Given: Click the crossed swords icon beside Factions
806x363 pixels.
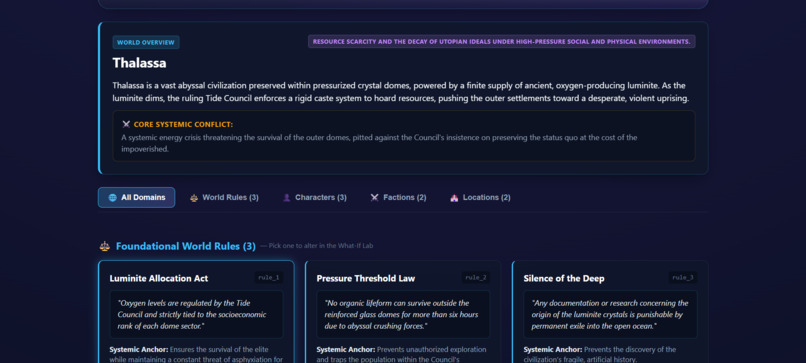Looking at the screenshot, I should [x=375, y=198].
